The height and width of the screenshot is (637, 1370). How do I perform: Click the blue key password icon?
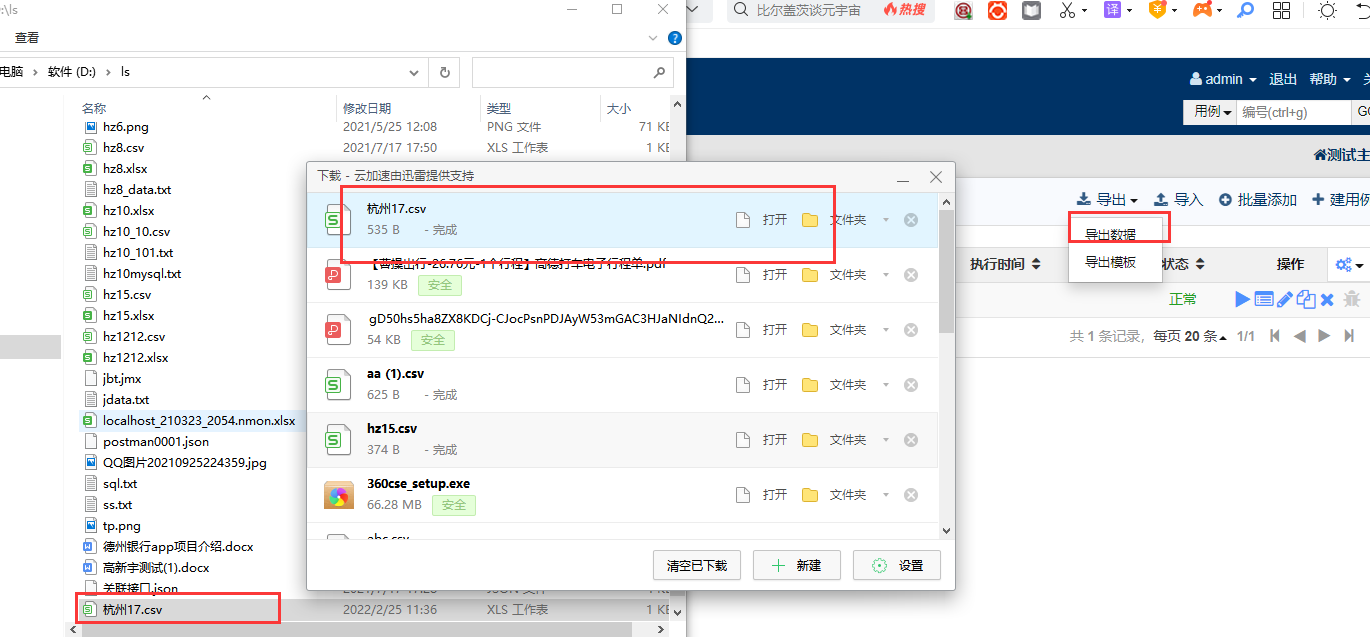(x=1246, y=10)
